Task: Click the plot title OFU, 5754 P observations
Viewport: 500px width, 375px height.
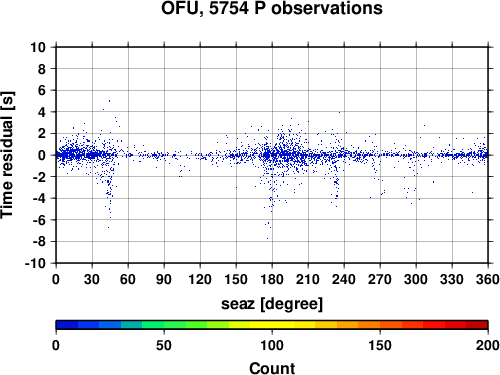Action: (272, 8)
